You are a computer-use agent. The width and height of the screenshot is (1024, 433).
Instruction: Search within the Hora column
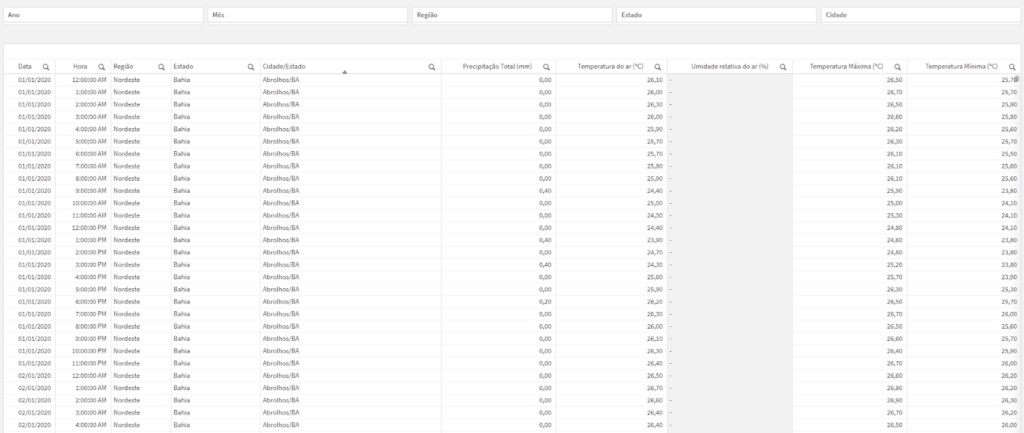pos(101,67)
